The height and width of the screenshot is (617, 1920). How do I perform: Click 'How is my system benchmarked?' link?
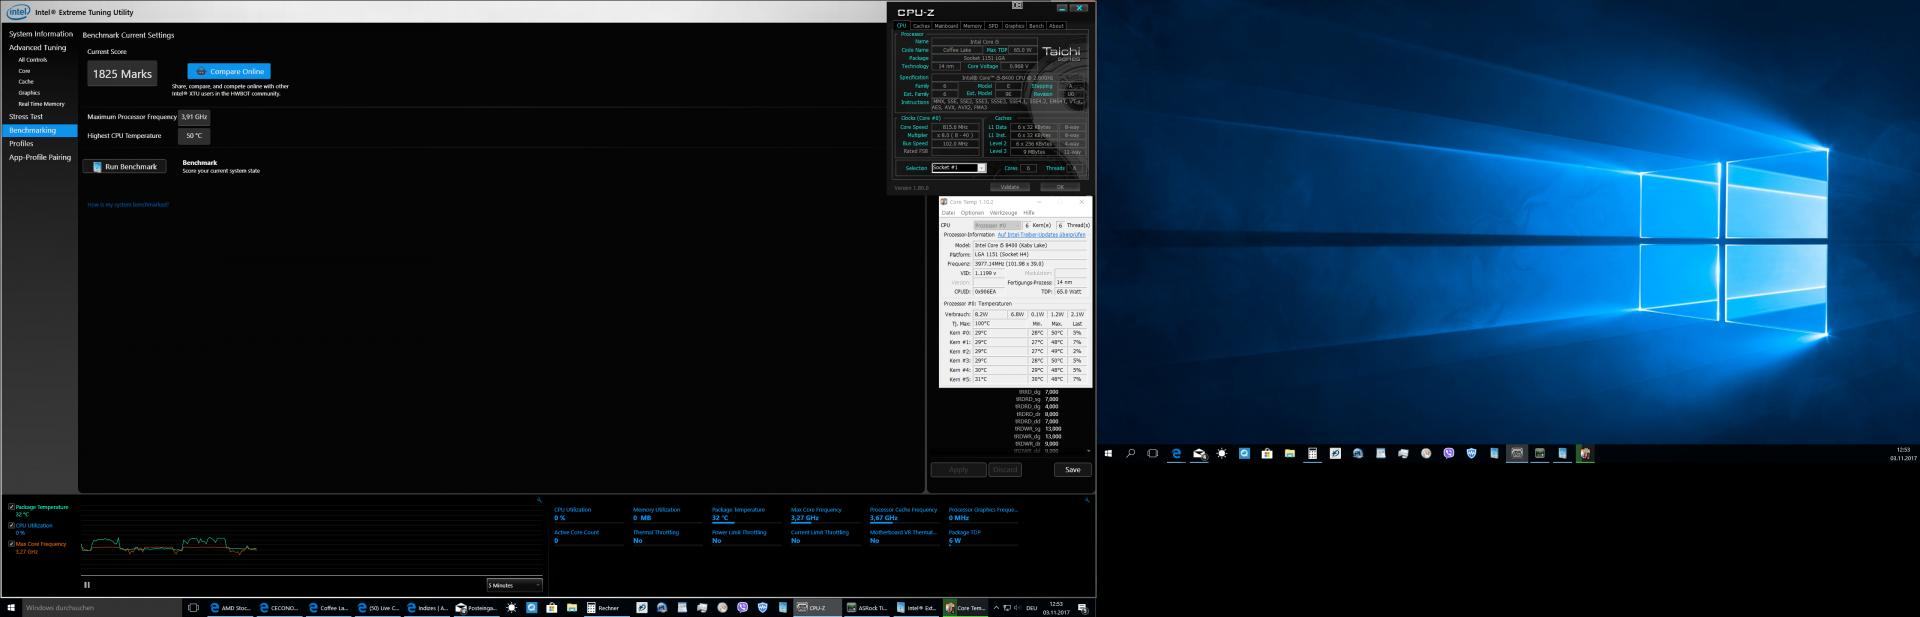[128, 205]
